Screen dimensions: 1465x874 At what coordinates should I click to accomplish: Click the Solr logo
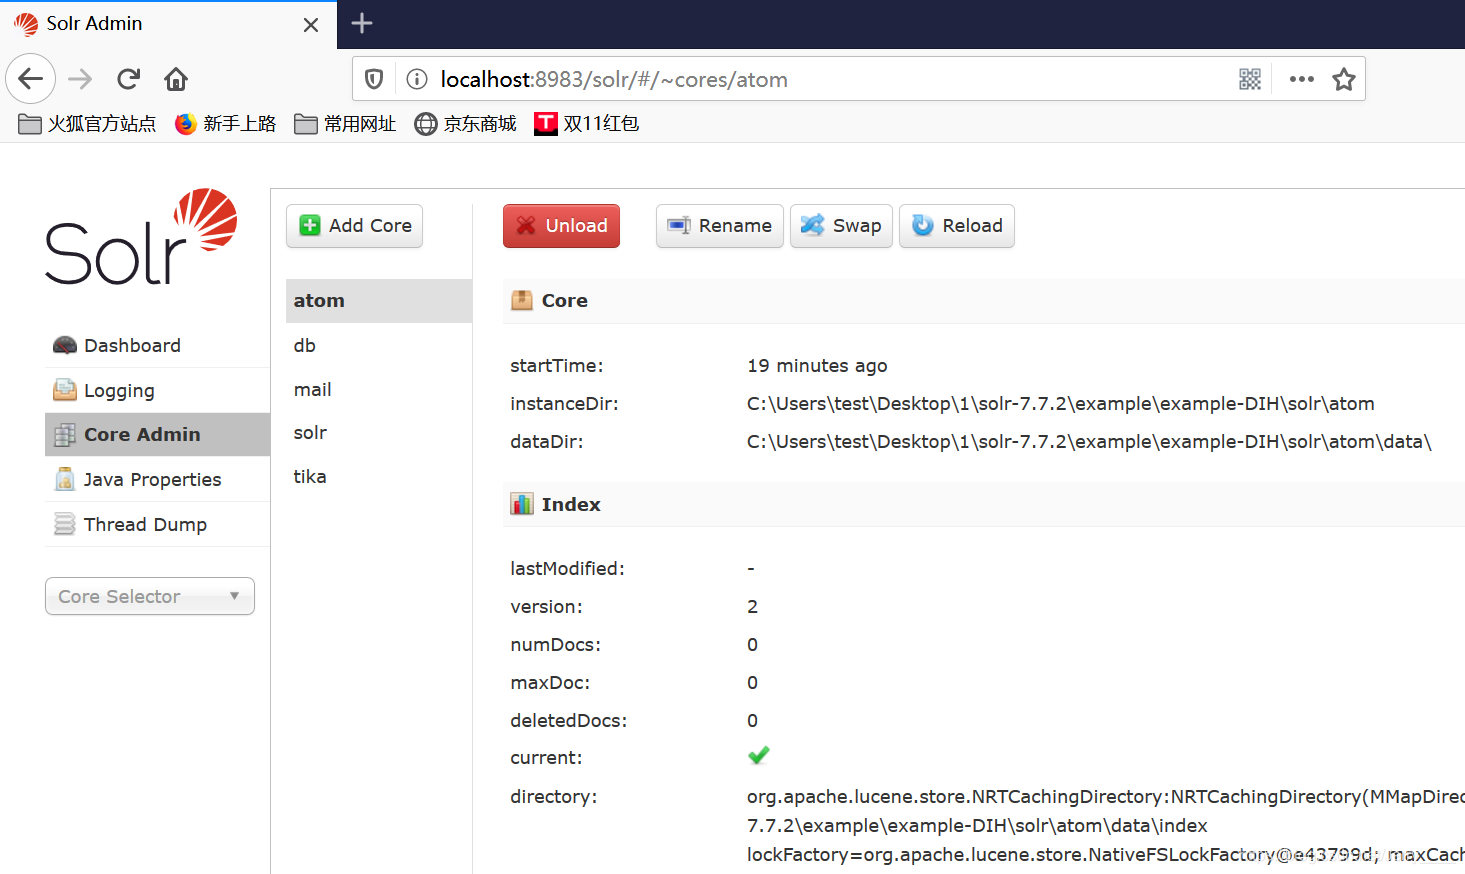141,236
